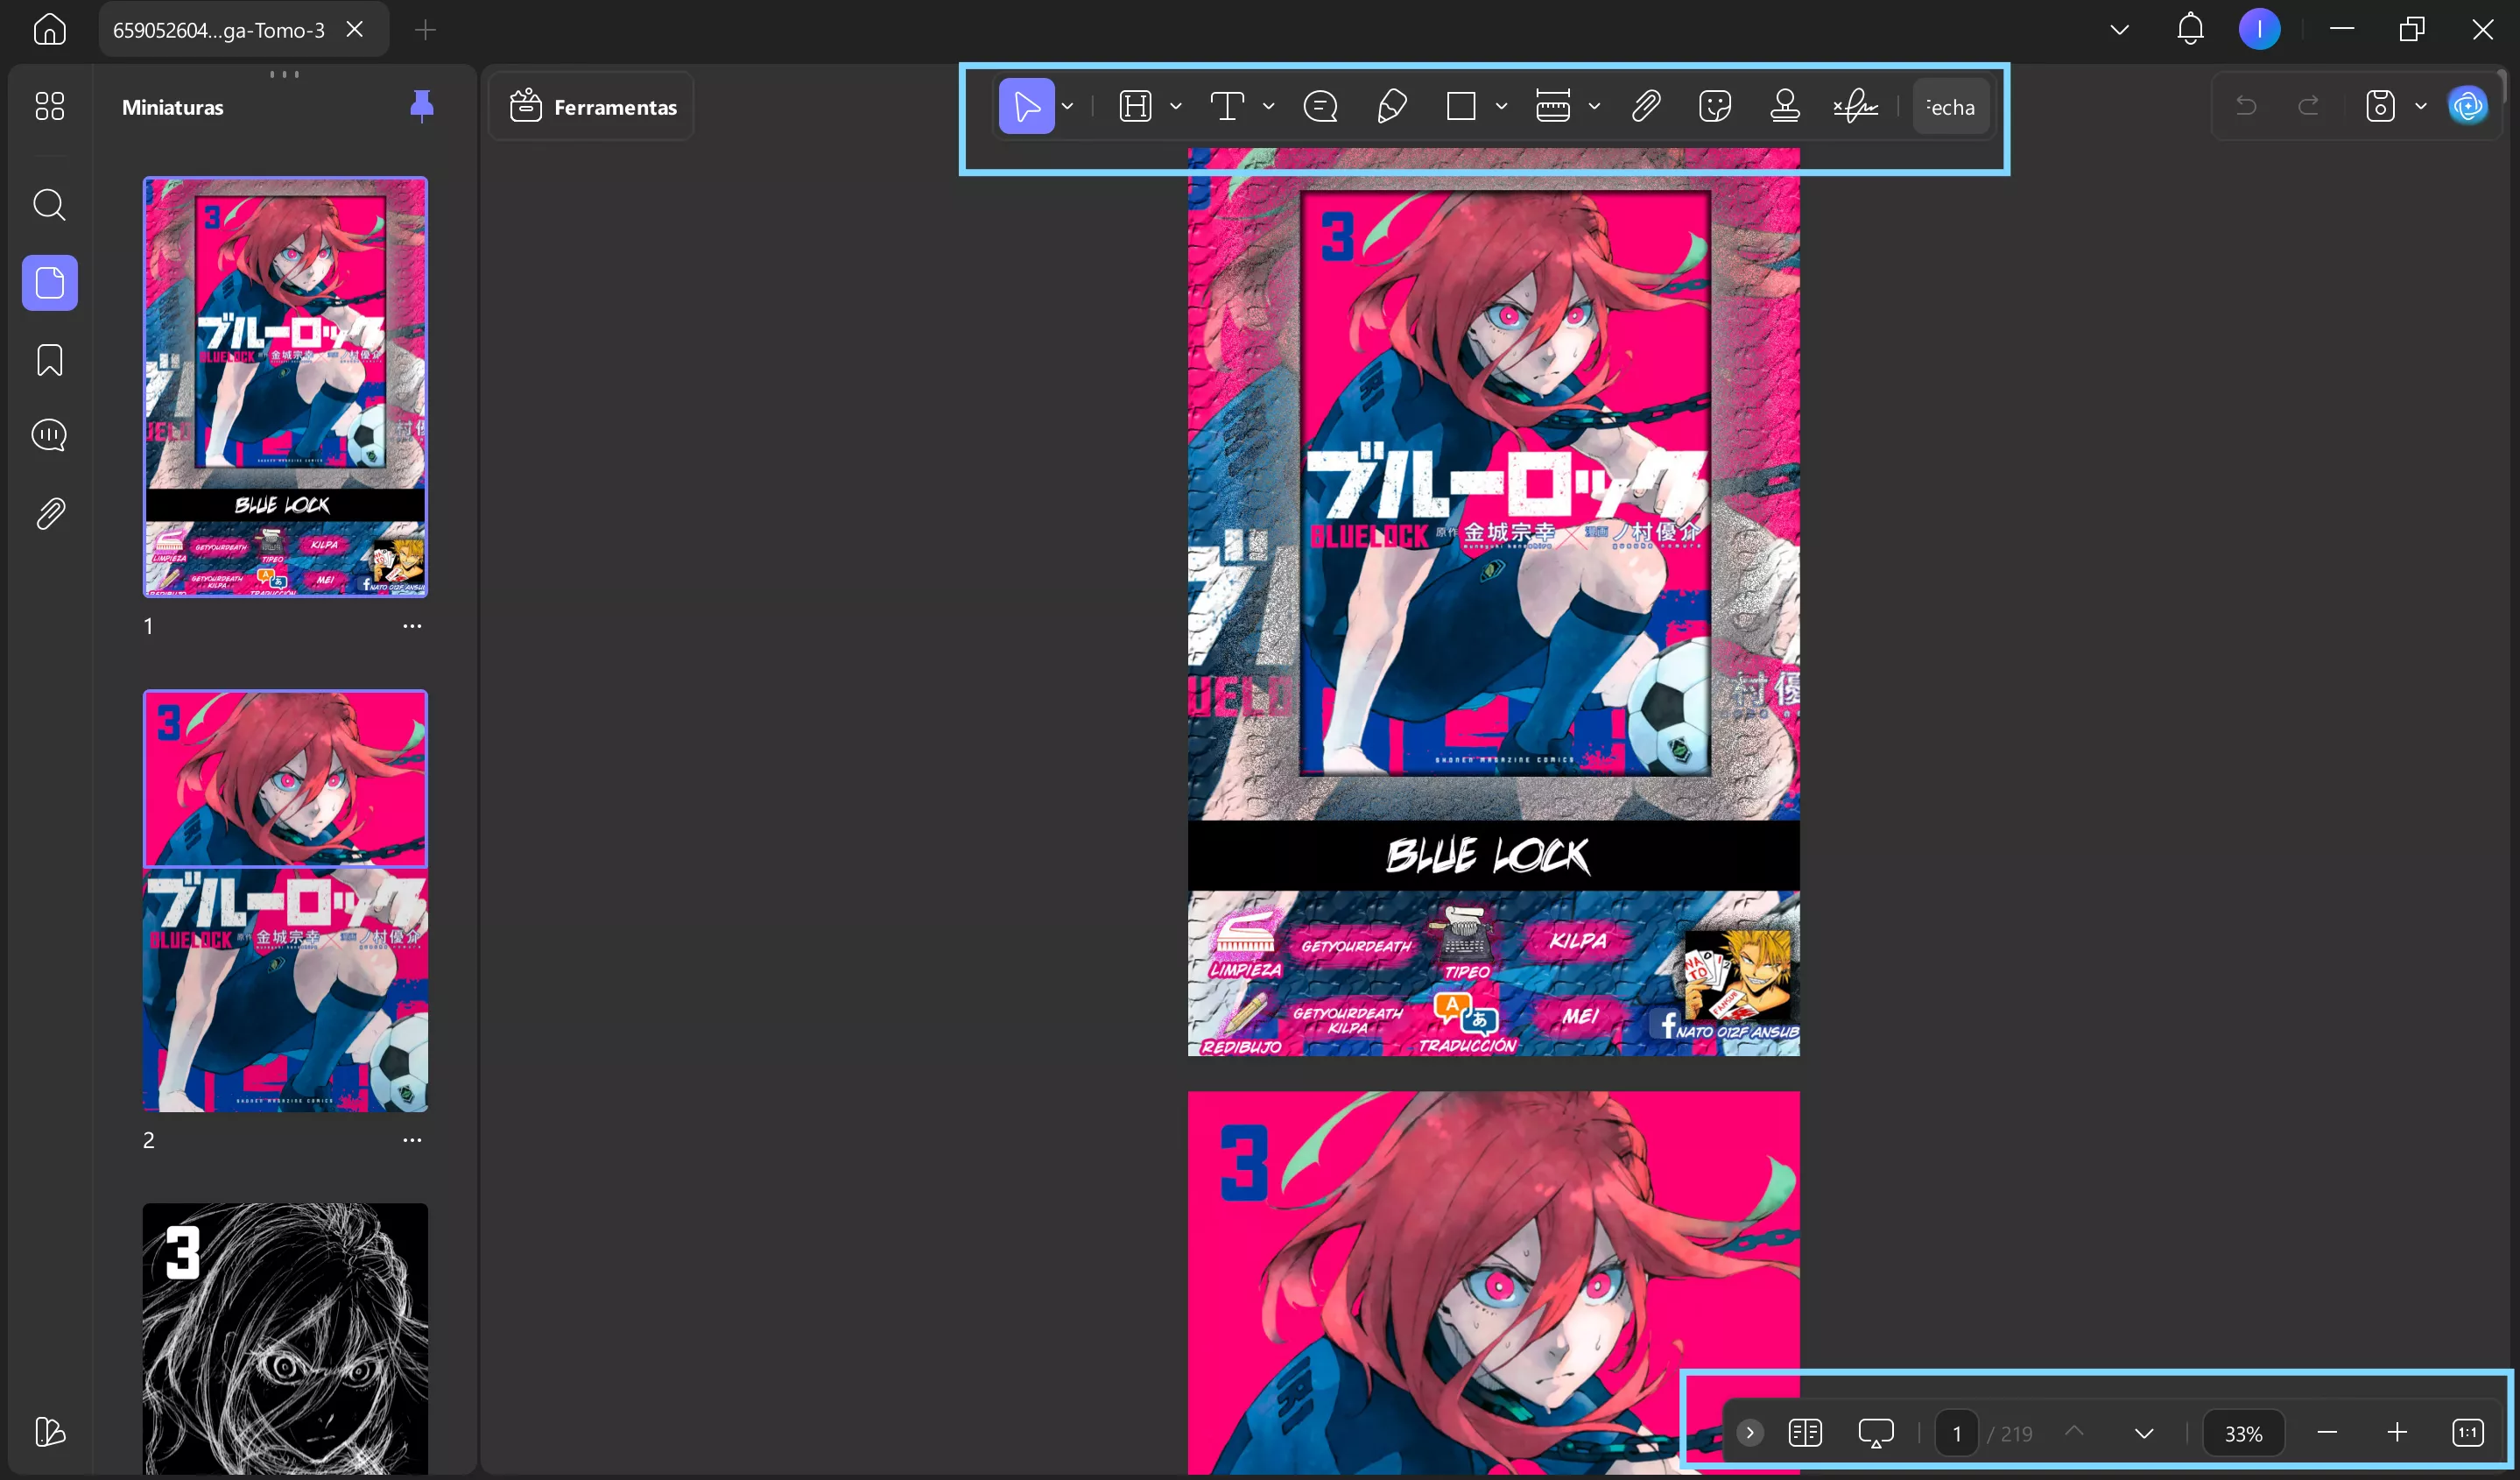This screenshot has height=1480, width=2520.
Task: Select the comment note tool
Action: (x=1320, y=106)
